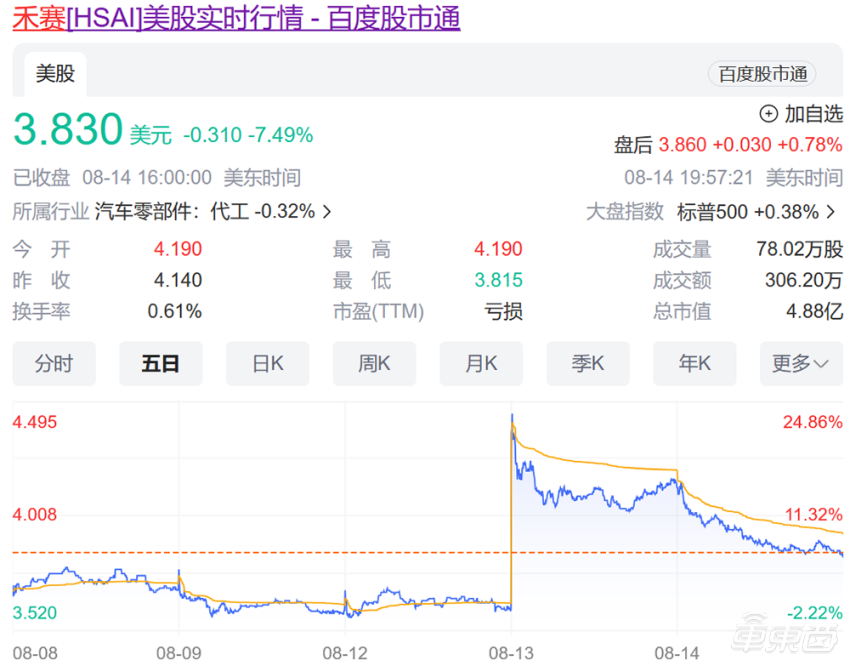Image resolution: width=850 pixels, height=666 pixels.
Task: Click the plus icon beside 加自选
Action: pos(768,114)
